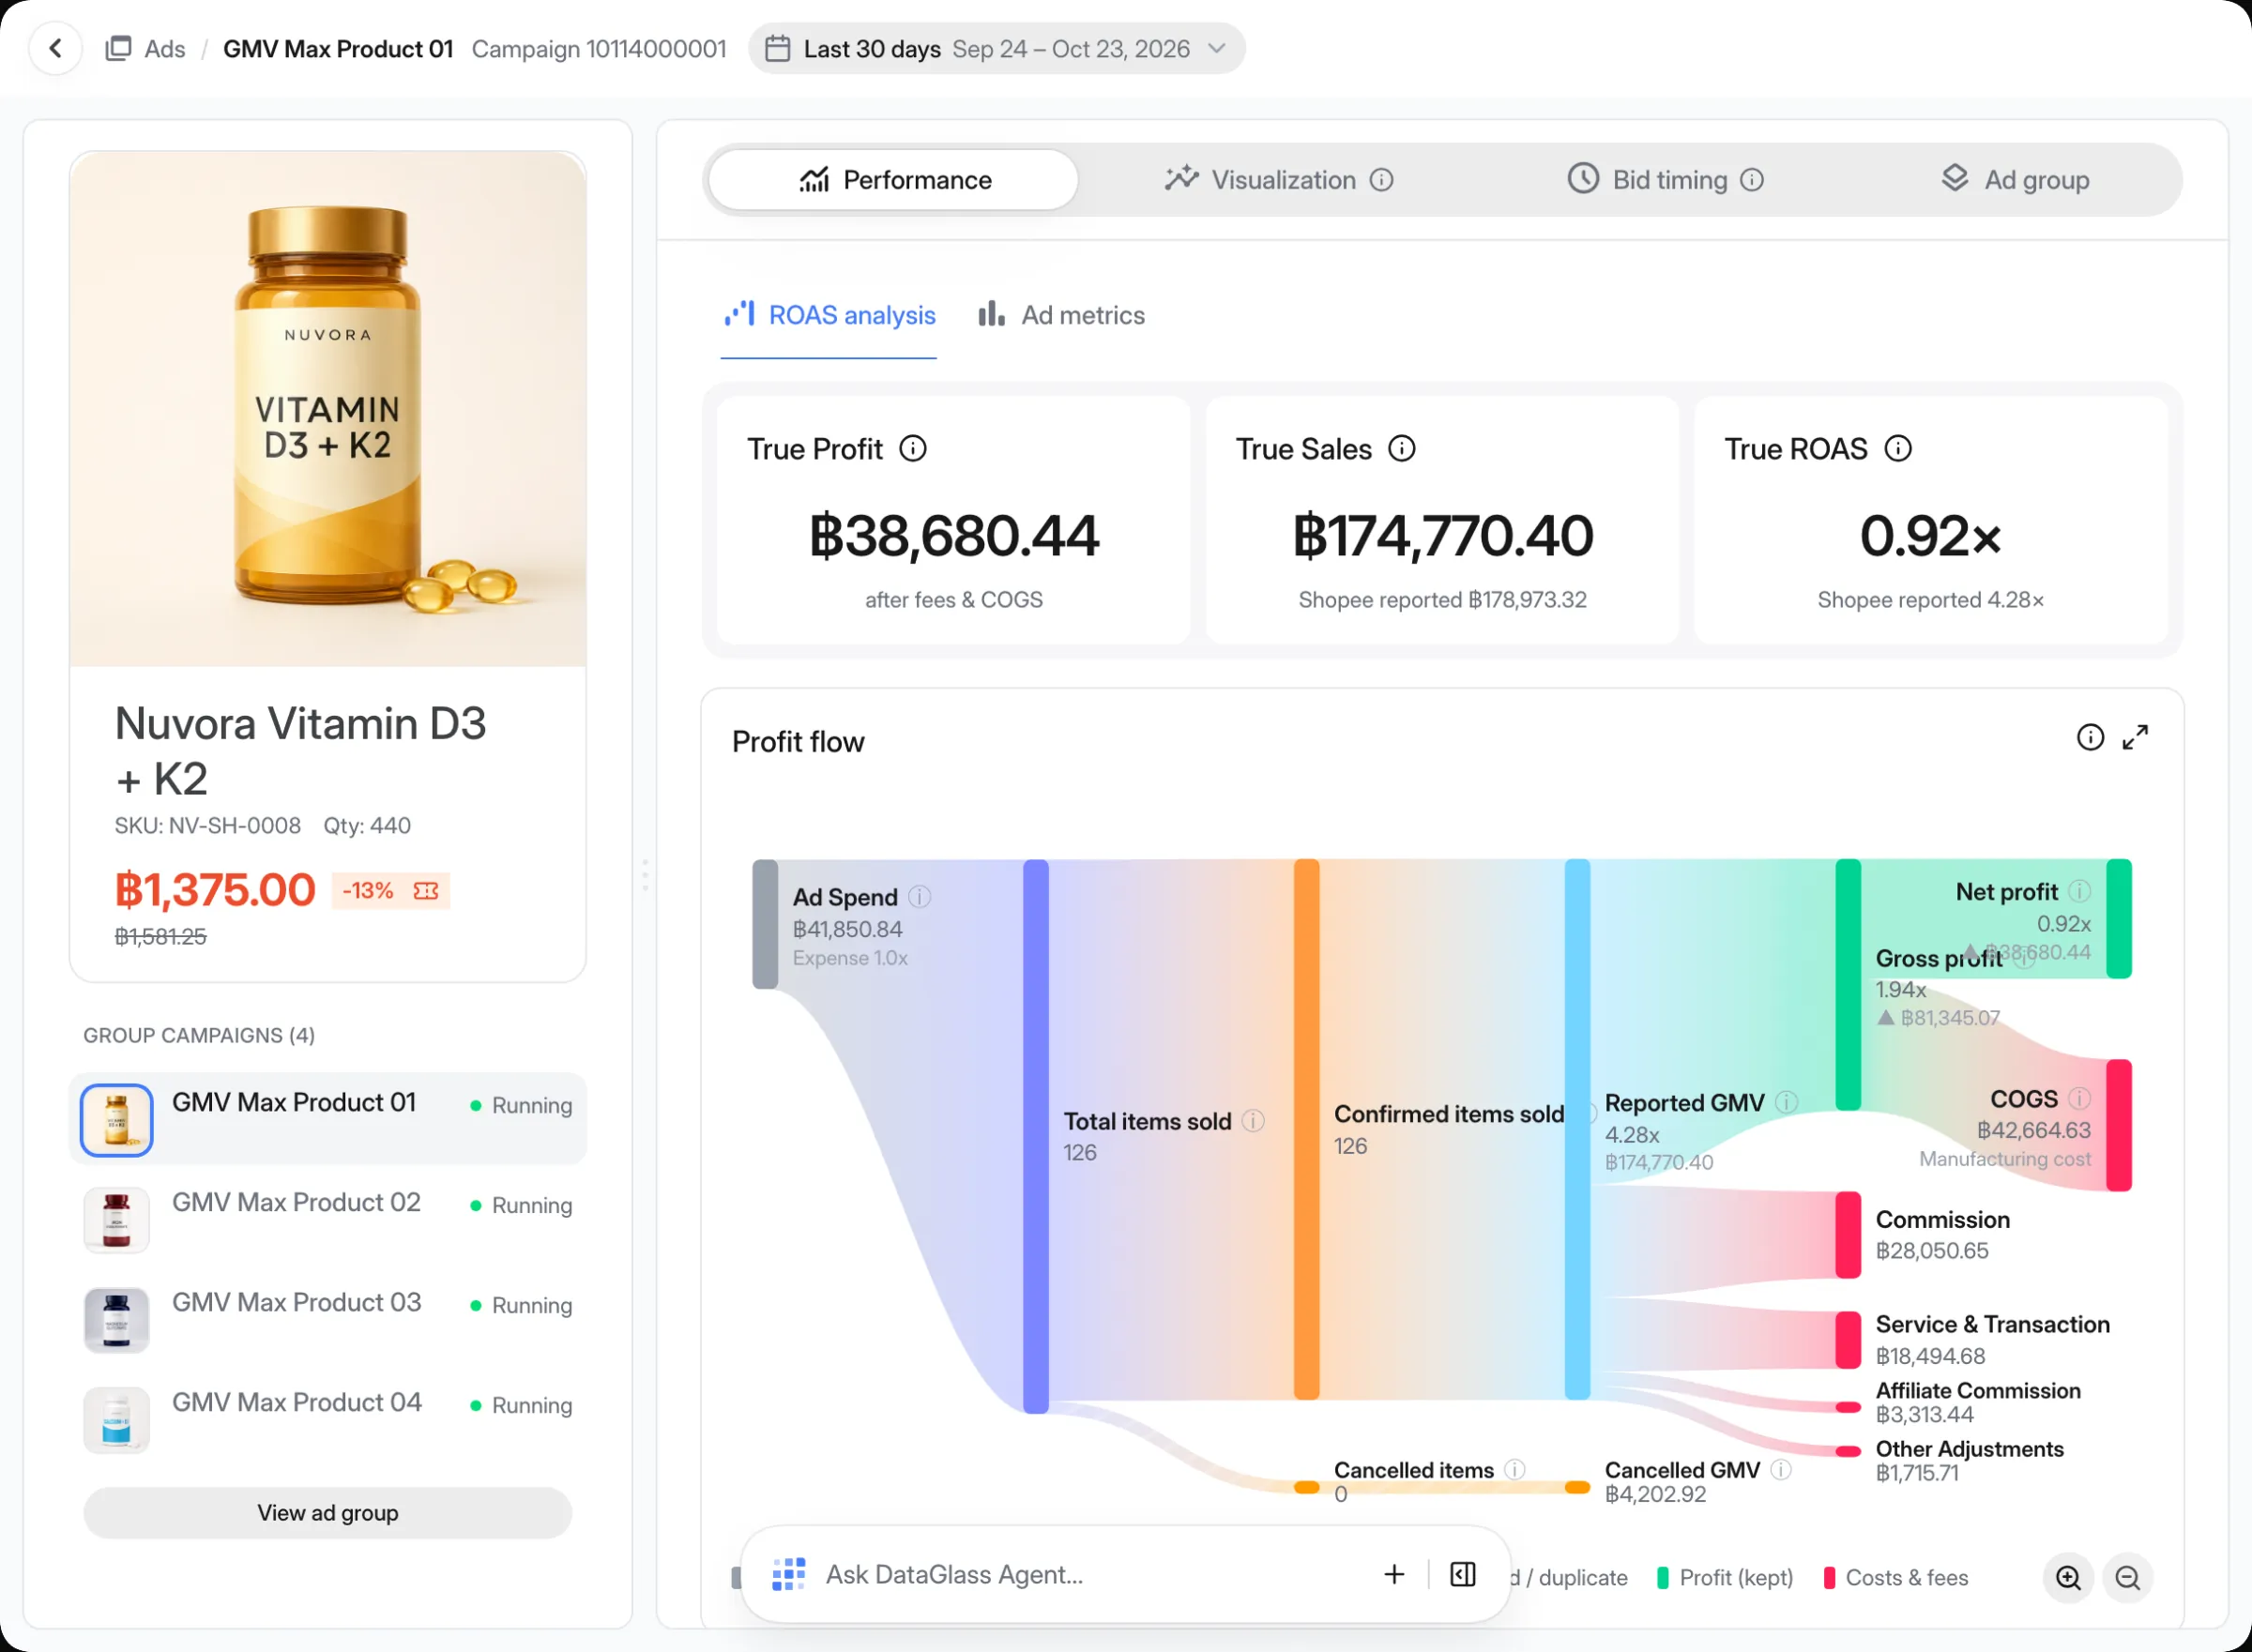The width and height of the screenshot is (2252, 1652).
Task: Click the True Sales info icon
Action: point(1401,449)
